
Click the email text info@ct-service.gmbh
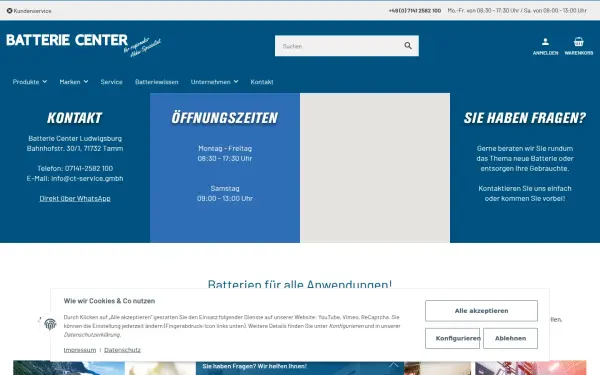87,178
